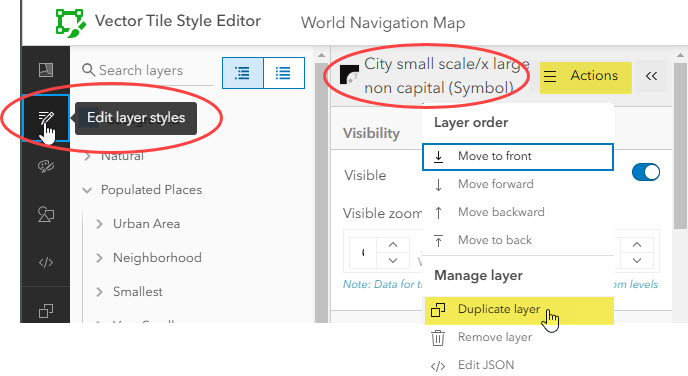
Task: Click the minimum zoom input field
Action: tap(363, 253)
